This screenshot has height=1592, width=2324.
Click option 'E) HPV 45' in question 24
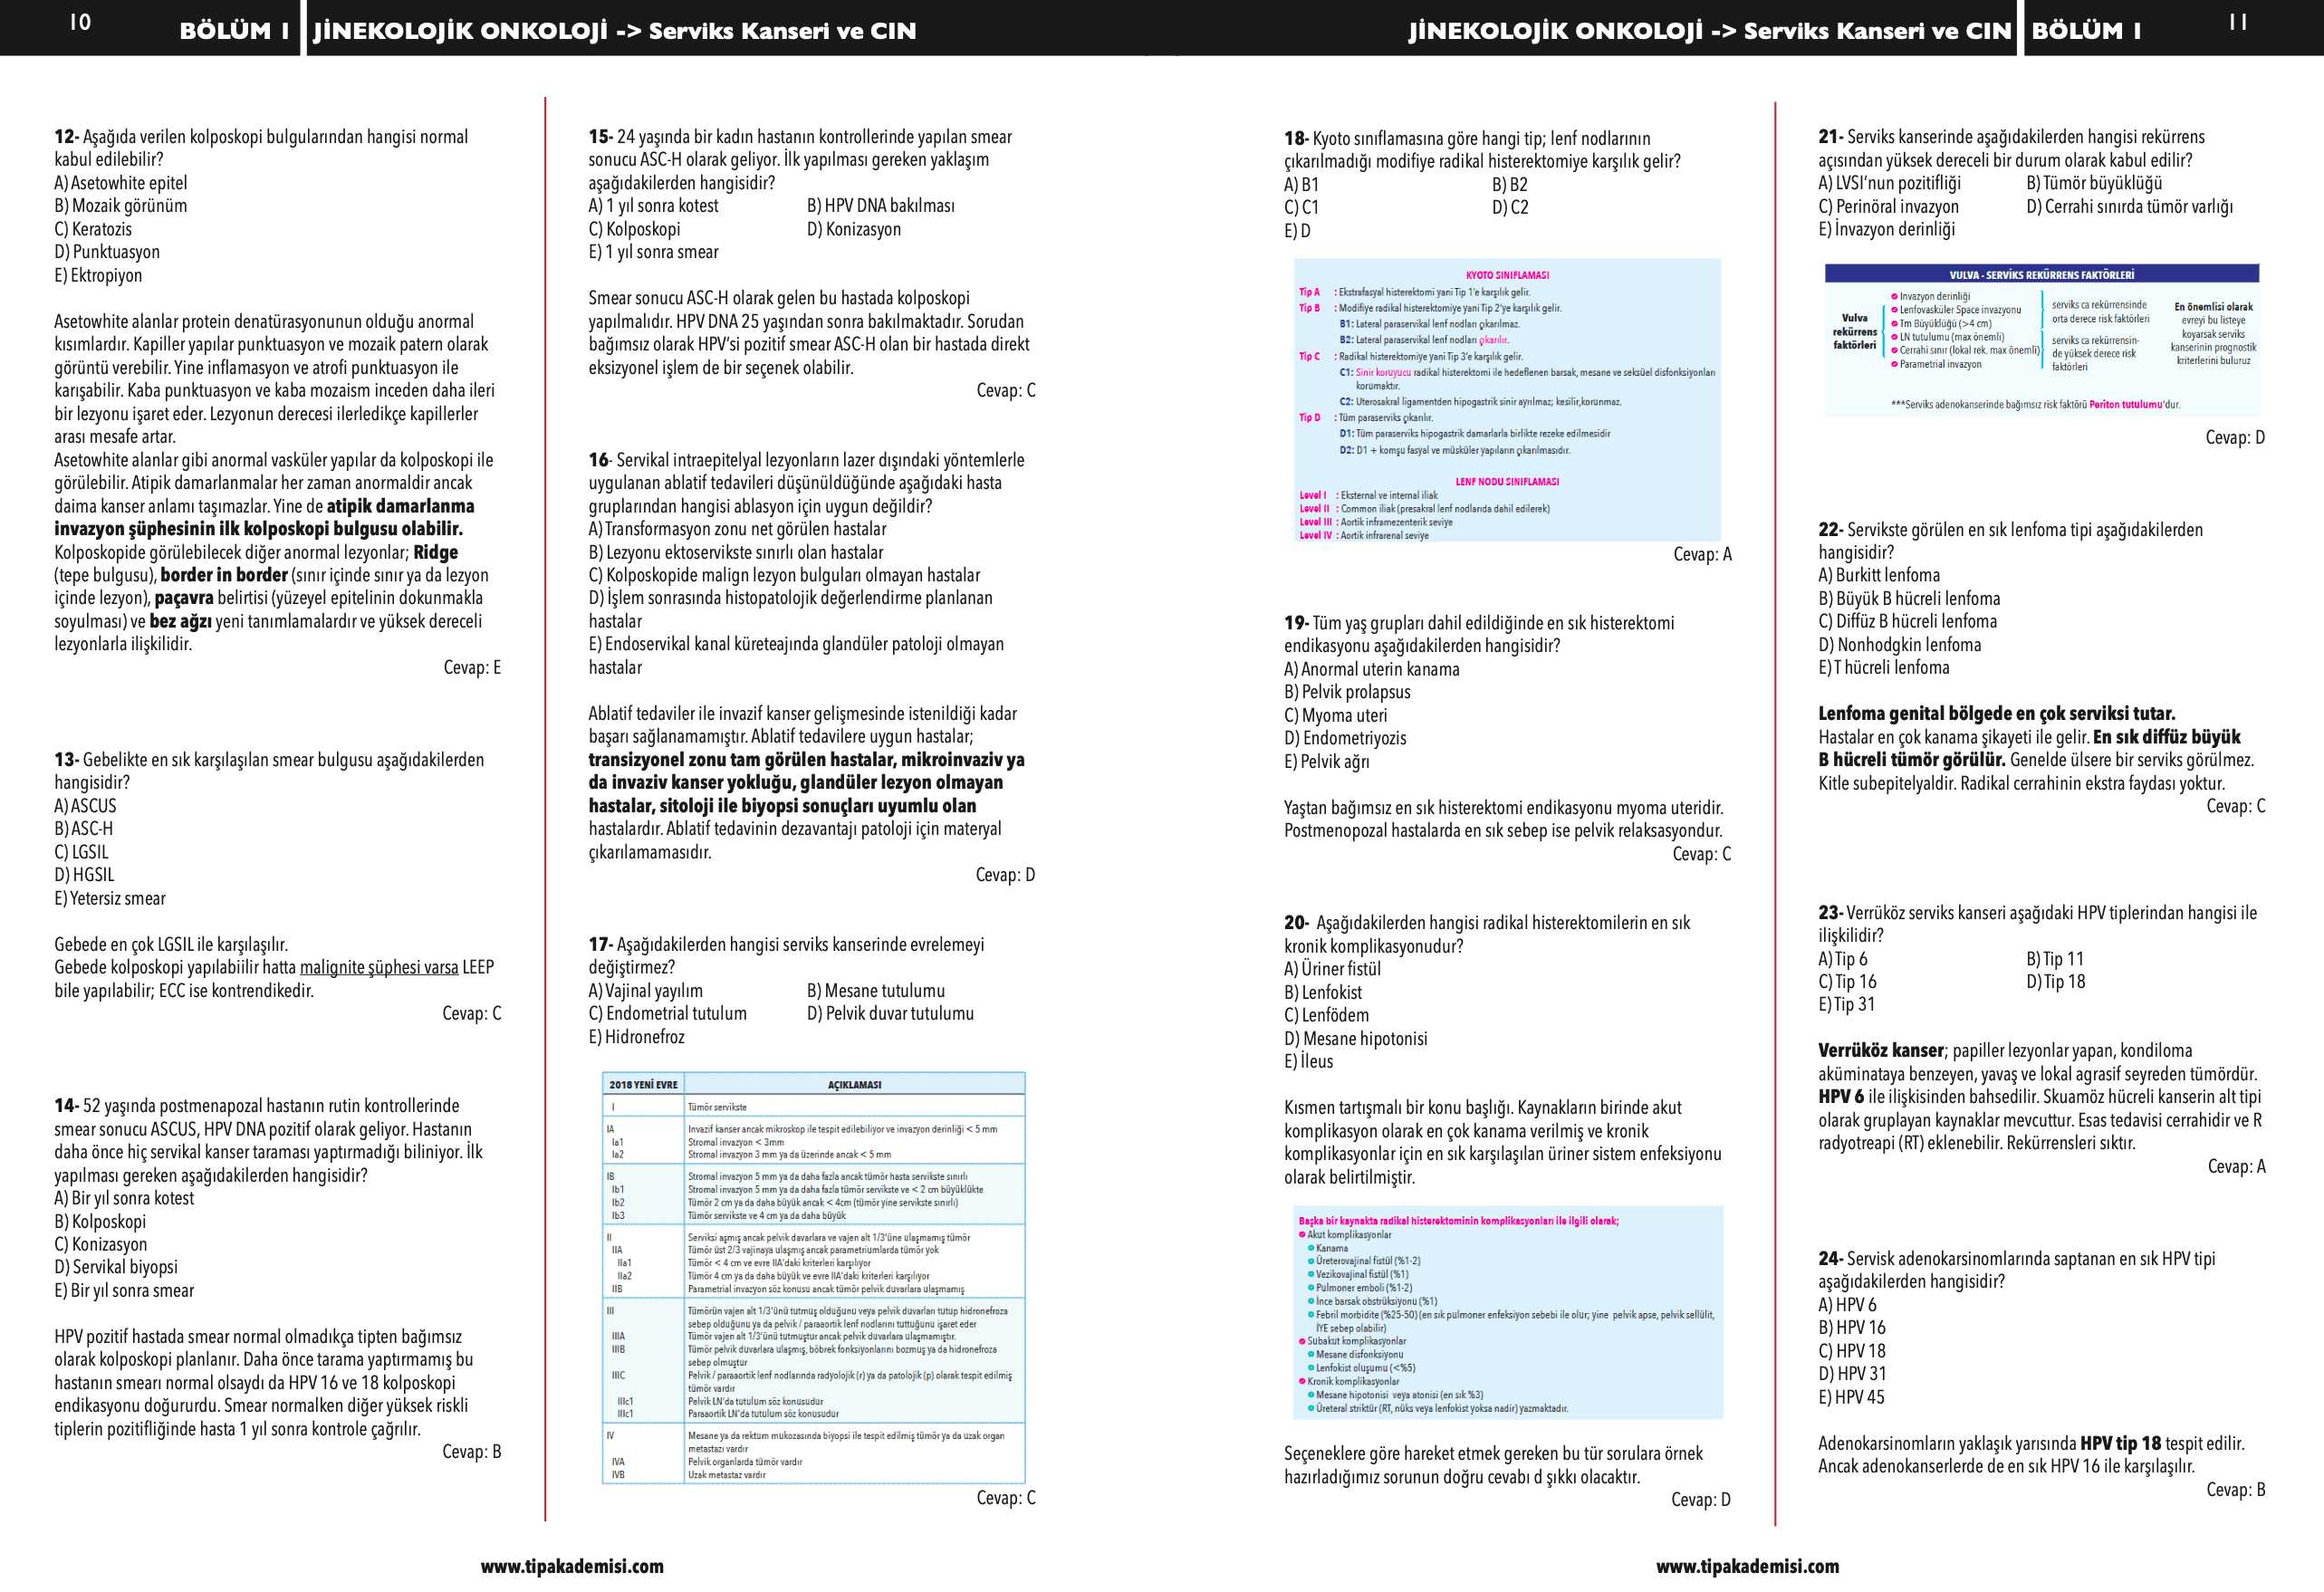pos(1852,1398)
